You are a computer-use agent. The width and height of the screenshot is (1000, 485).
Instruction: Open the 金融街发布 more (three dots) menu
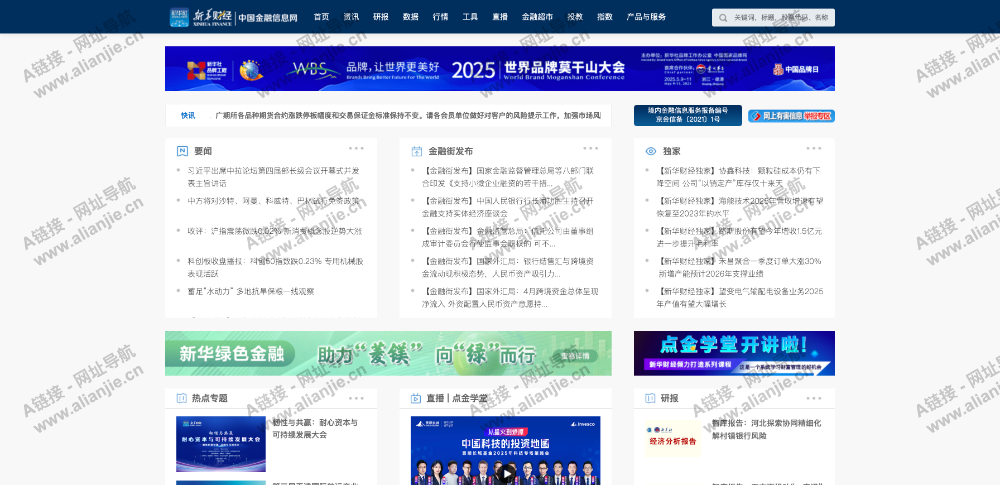point(591,149)
